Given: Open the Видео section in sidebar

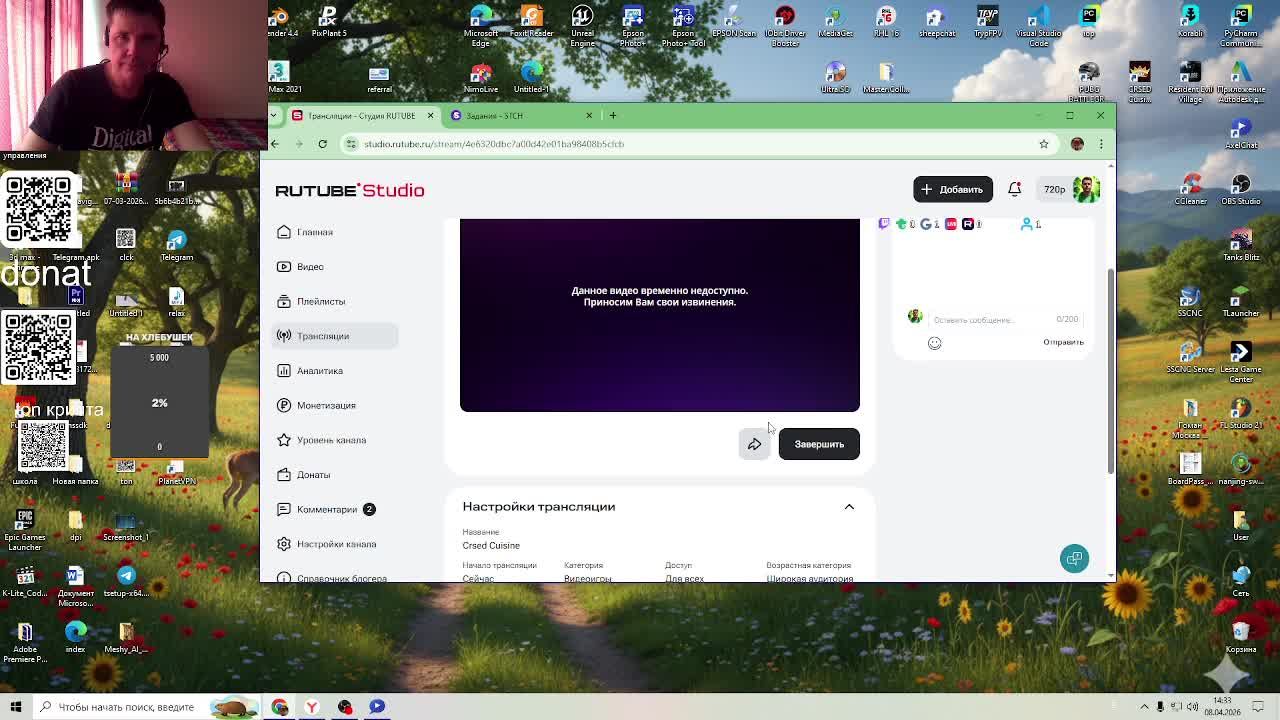Looking at the screenshot, I should tap(334, 267).
